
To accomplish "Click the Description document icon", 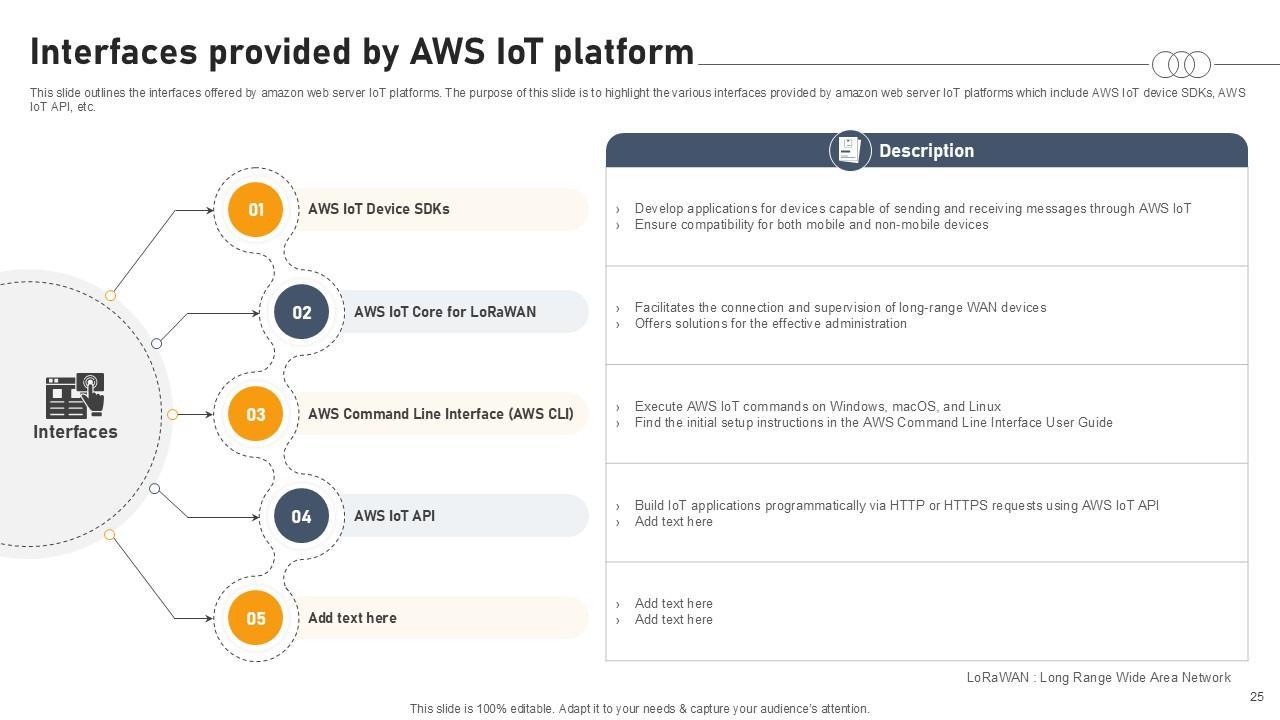I will click(x=849, y=151).
